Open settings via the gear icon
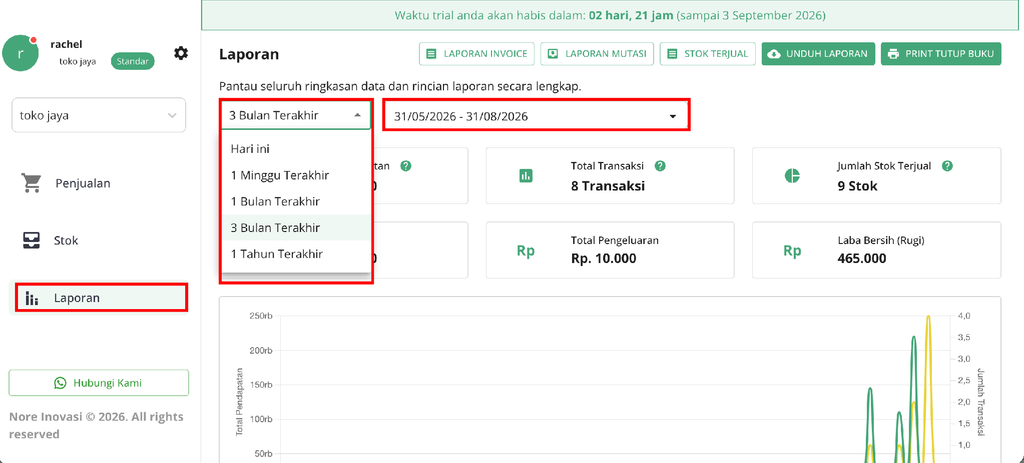Image resolution: width=1024 pixels, height=463 pixels. 181,54
